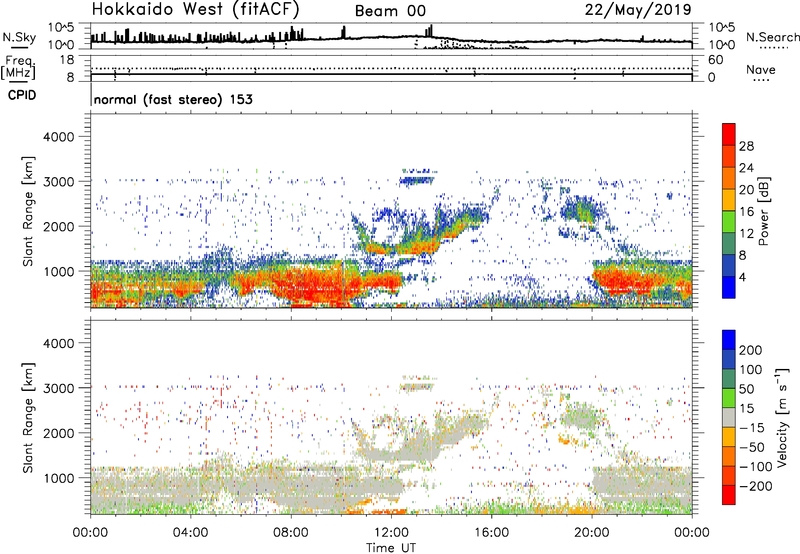This screenshot has width=800, height=554.
Task: Click the "60" Nave tick label
Action: pos(716,60)
